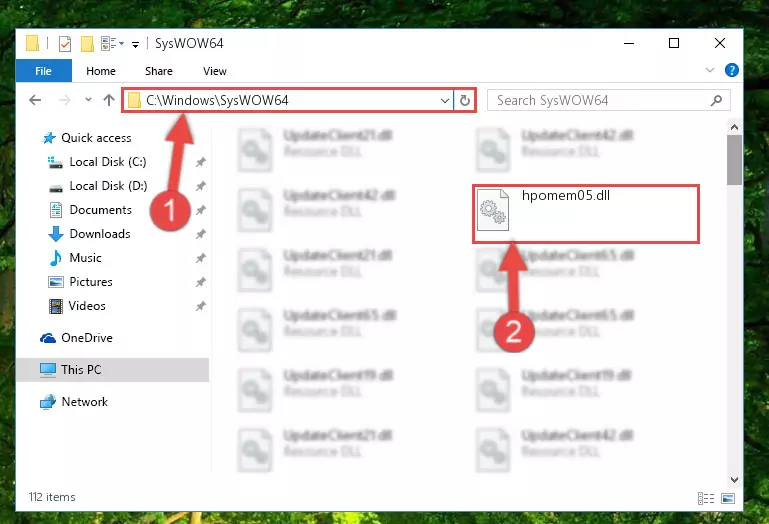Click the scroll down arrow of the file list
Image resolution: width=769 pixels, height=524 pixels.
click(734, 480)
